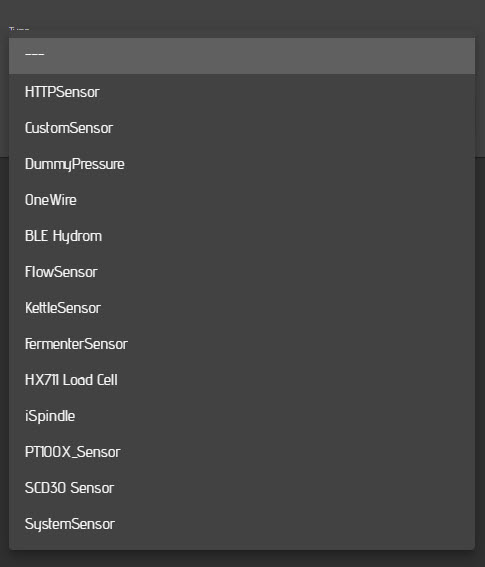Select DummyPressure sensor type
Viewport: 485px width, 567px height.
point(242,164)
